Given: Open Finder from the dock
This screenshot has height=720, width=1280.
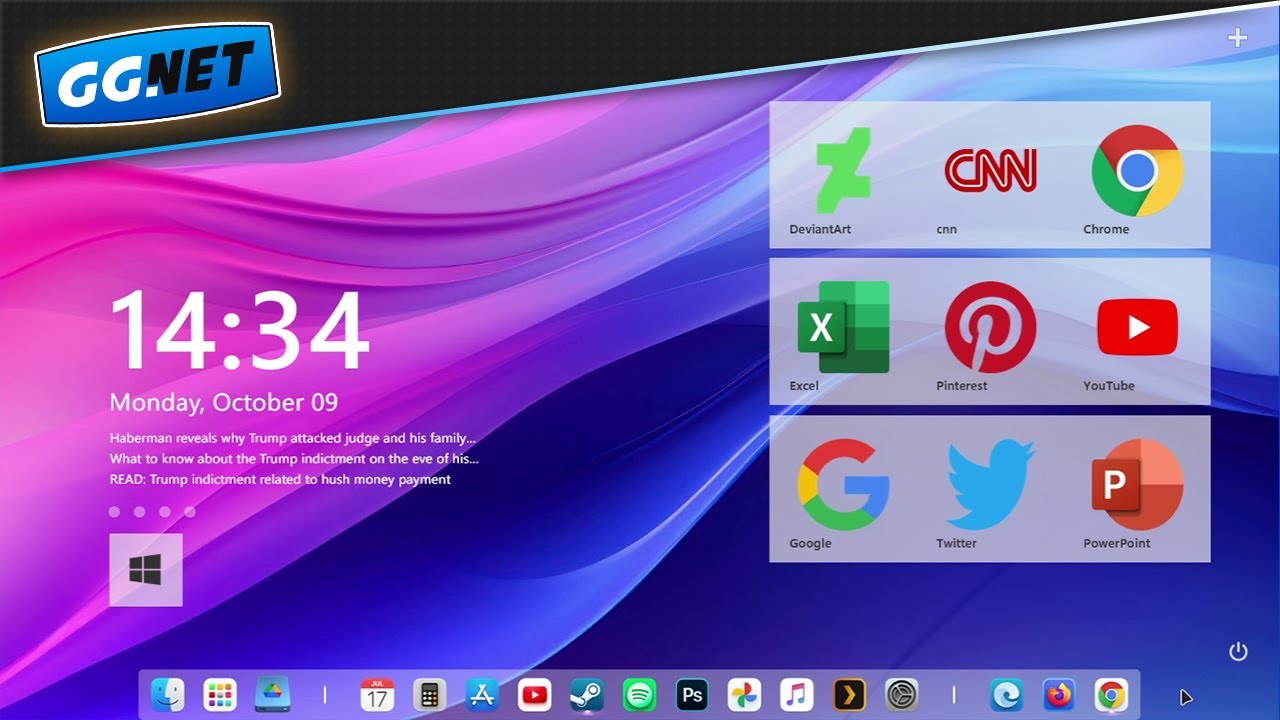Looking at the screenshot, I should pyautogui.click(x=167, y=694).
